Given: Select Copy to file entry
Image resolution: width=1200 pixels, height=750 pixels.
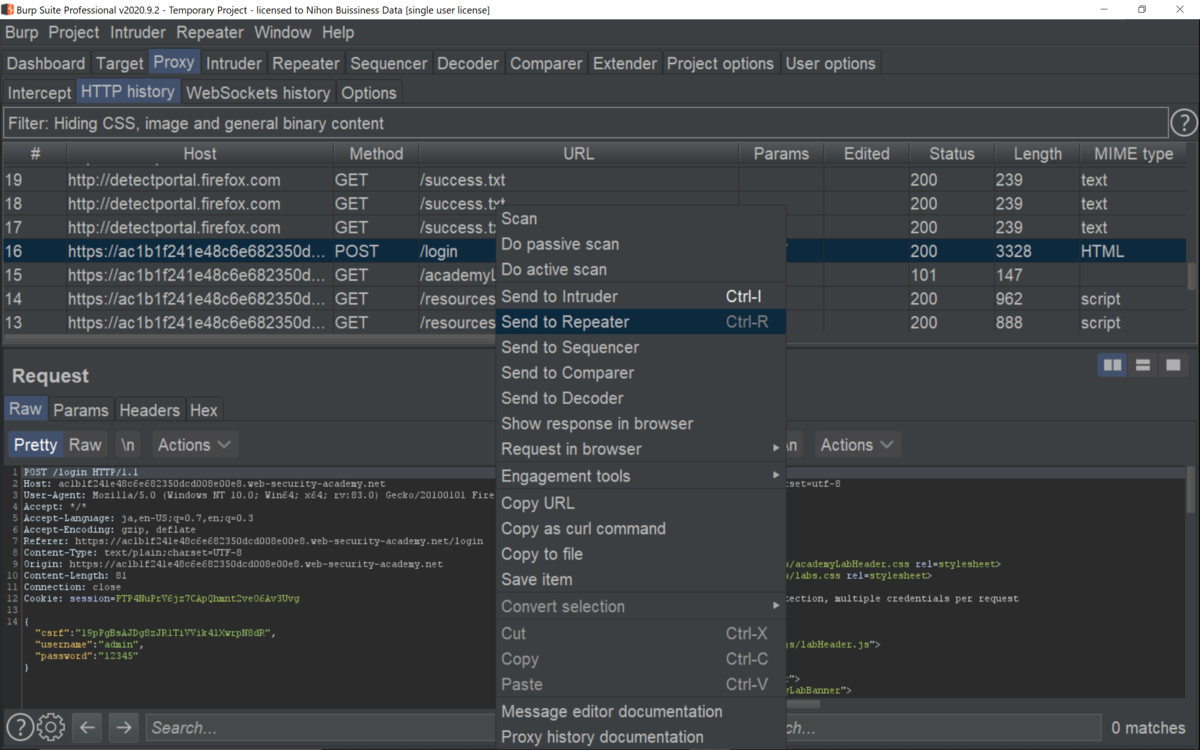Looking at the screenshot, I should [641, 554].
